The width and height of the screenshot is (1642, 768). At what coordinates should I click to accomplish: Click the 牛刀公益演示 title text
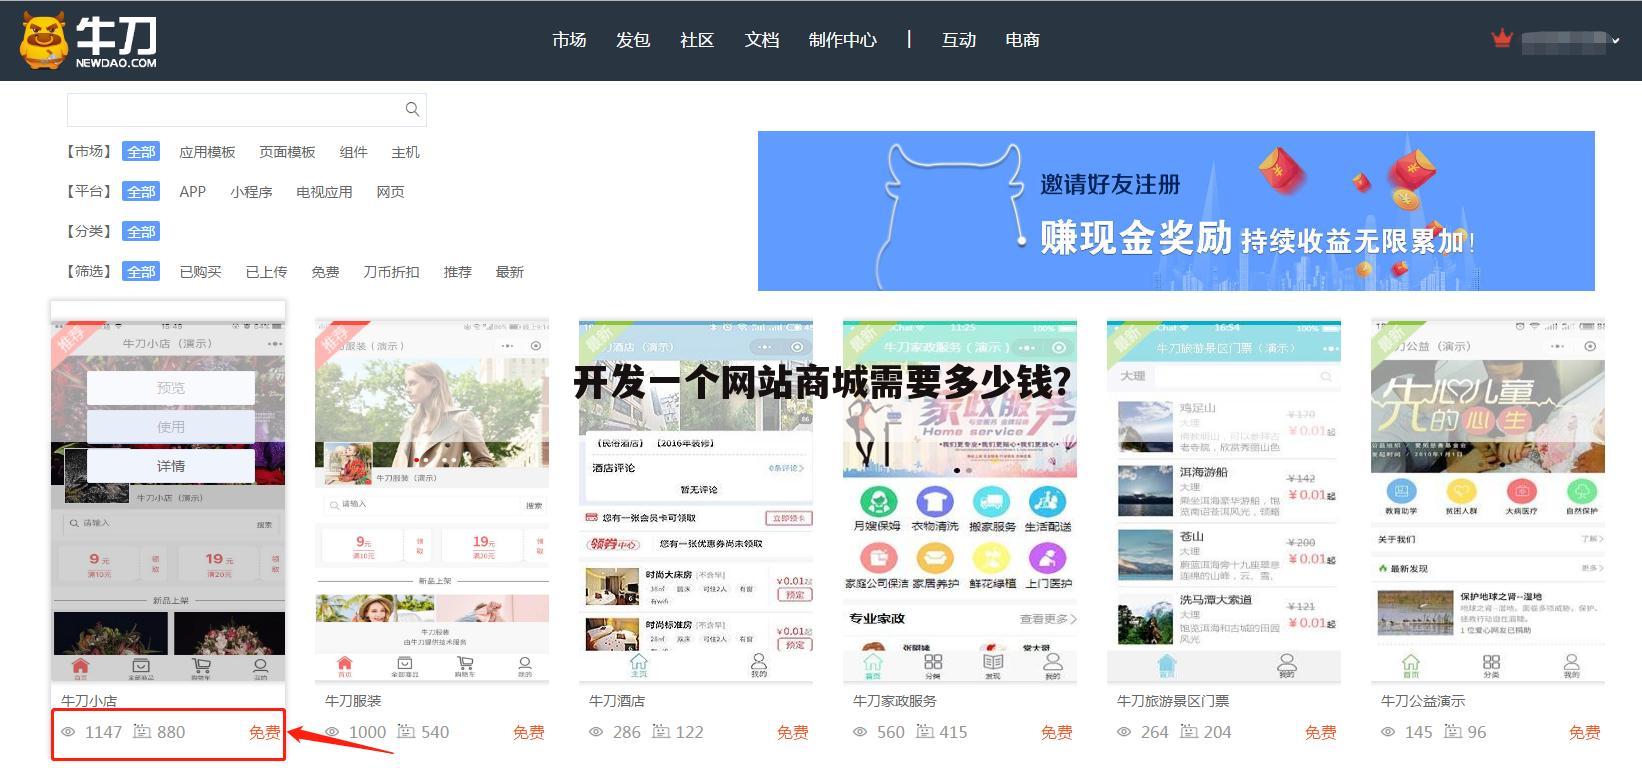(x=1423, y=701)
